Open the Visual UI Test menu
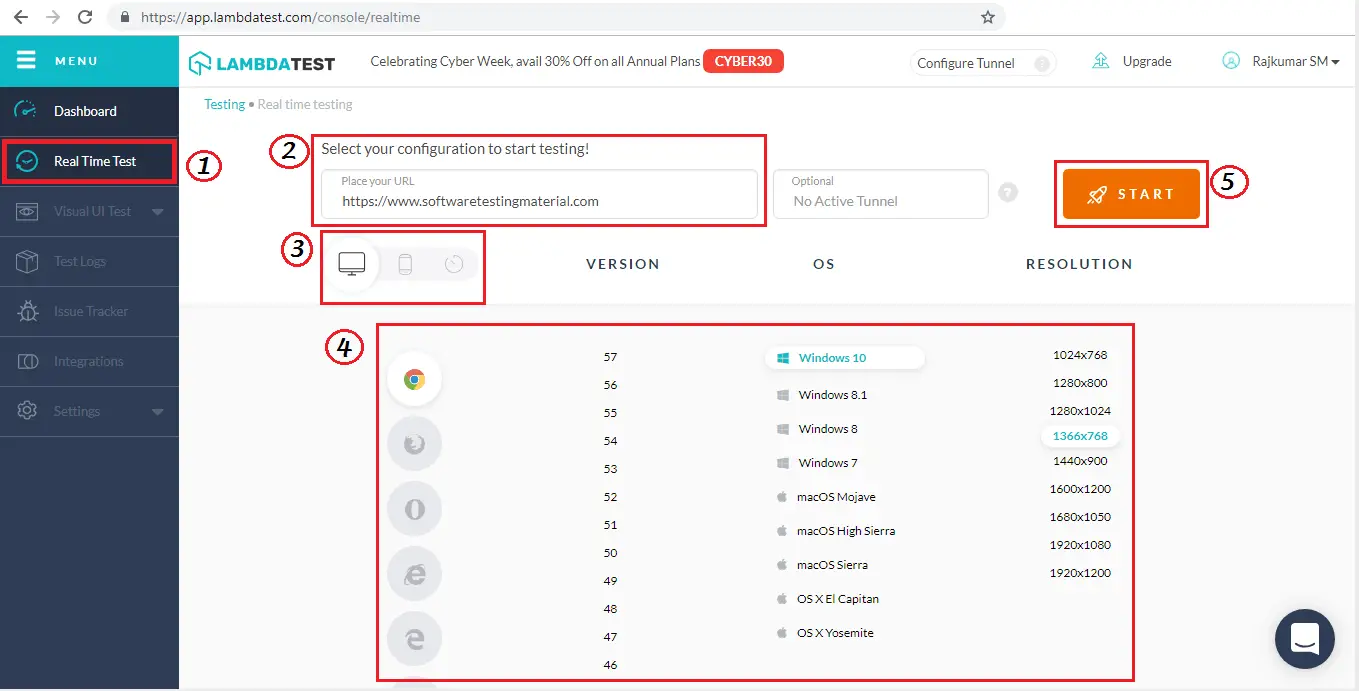Image resolution: width=1359 pixels, height=691 pixels. click(89, 211)
